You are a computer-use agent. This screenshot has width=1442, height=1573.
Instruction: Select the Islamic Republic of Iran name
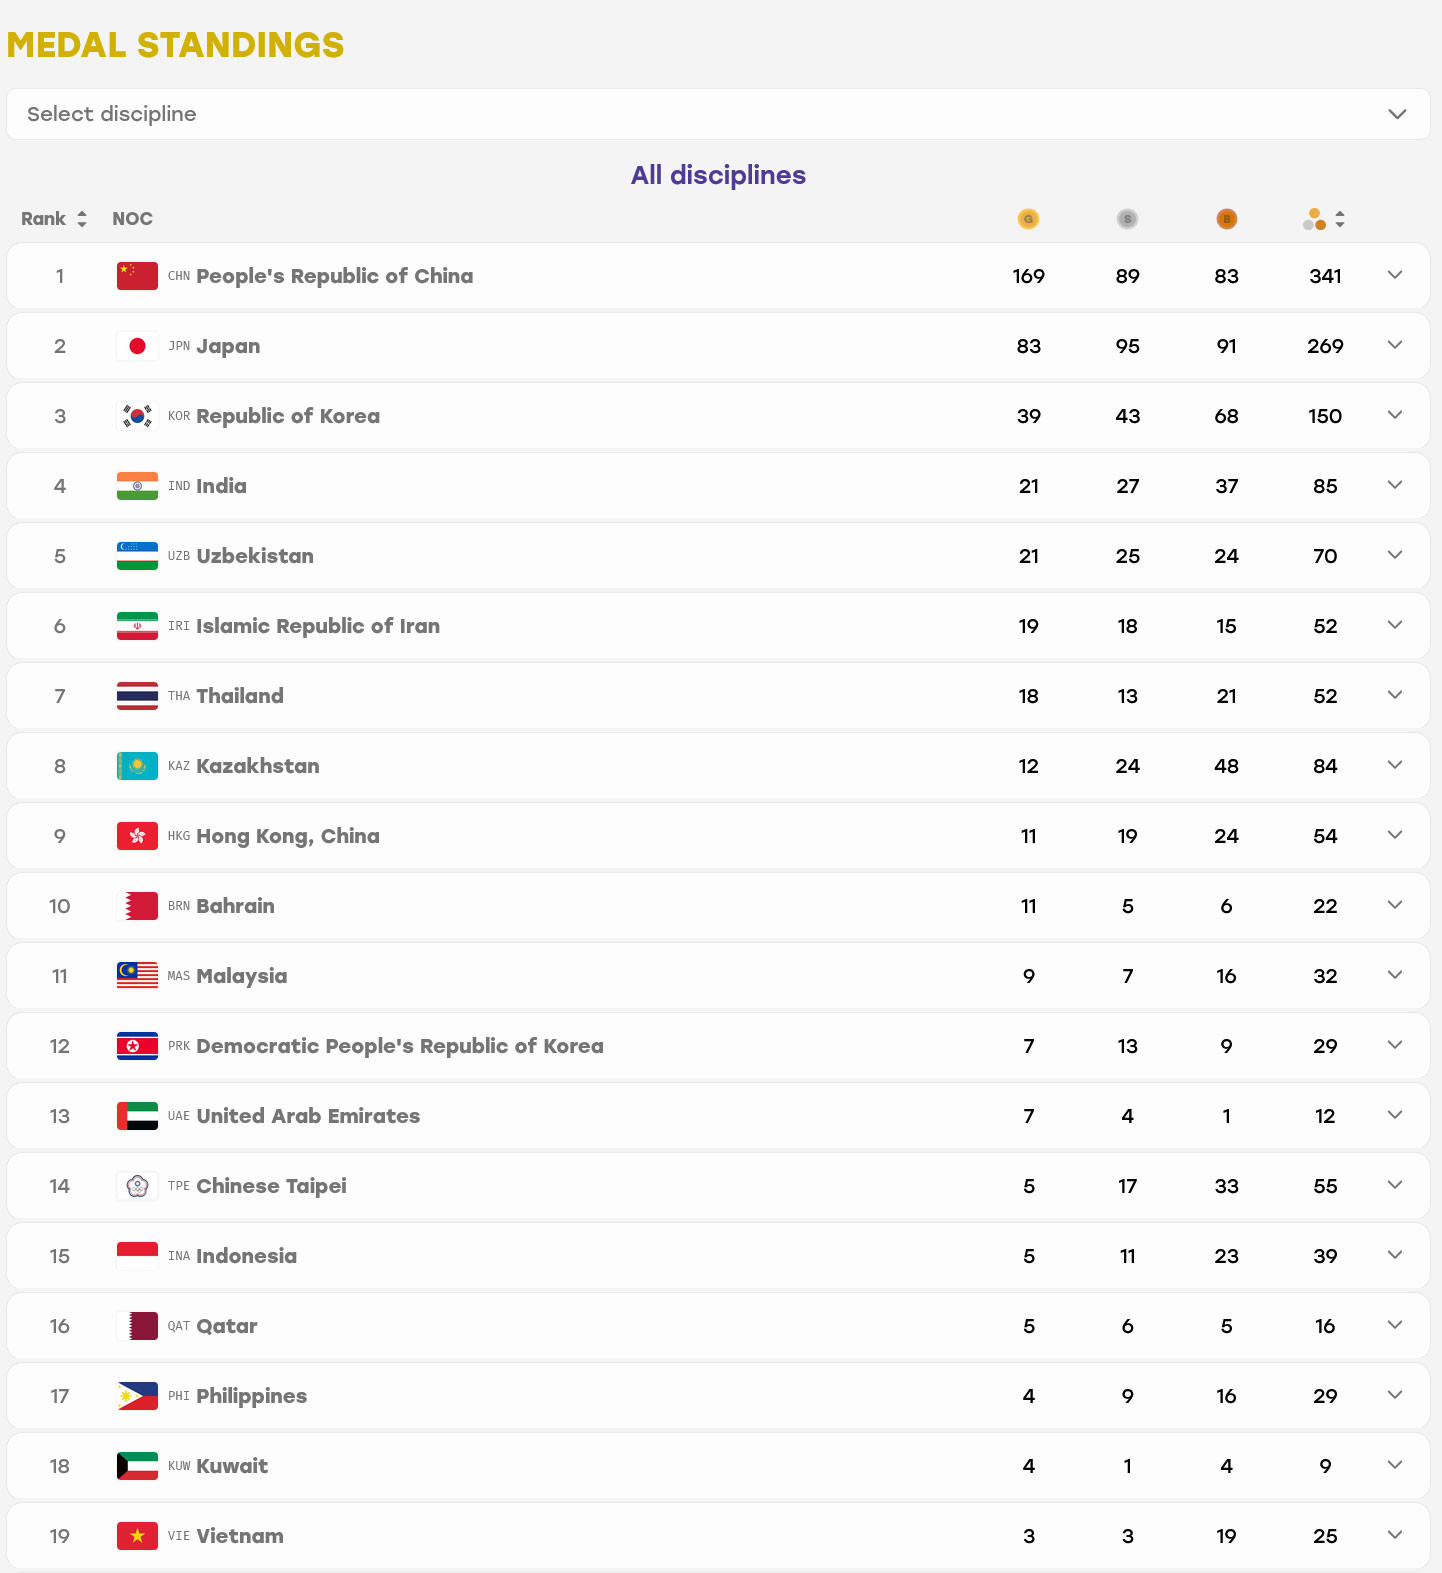pos(318,626)
